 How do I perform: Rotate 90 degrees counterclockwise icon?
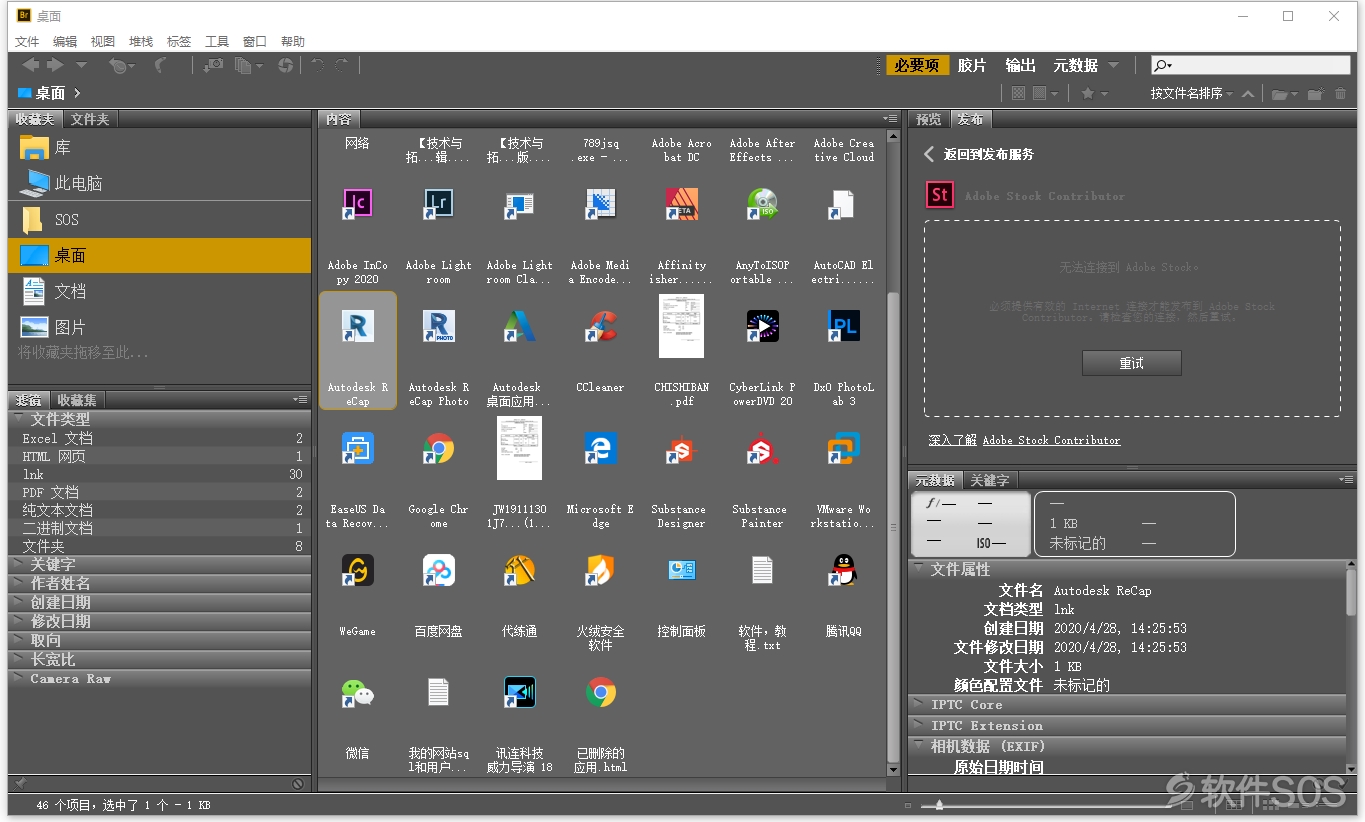pos(317,65)
